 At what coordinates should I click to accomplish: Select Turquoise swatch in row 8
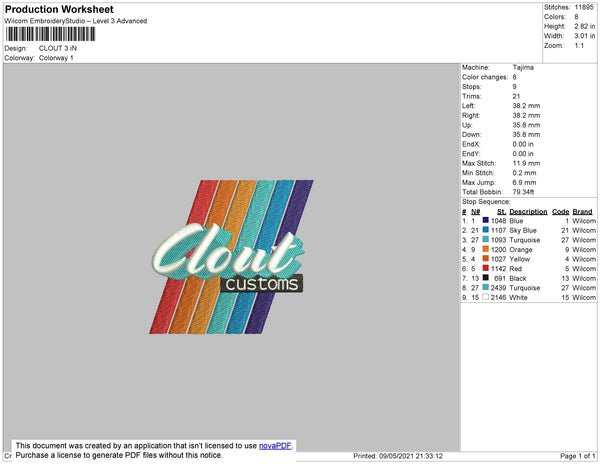[486, 287]
